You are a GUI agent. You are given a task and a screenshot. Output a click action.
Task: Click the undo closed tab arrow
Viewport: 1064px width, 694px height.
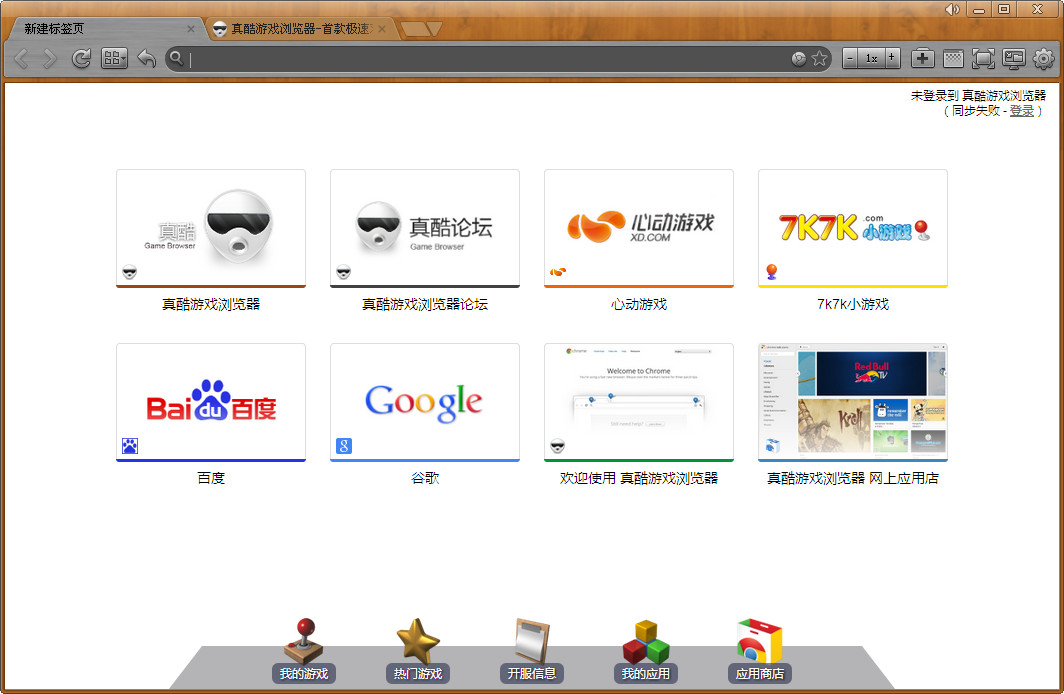pos(147,59)
